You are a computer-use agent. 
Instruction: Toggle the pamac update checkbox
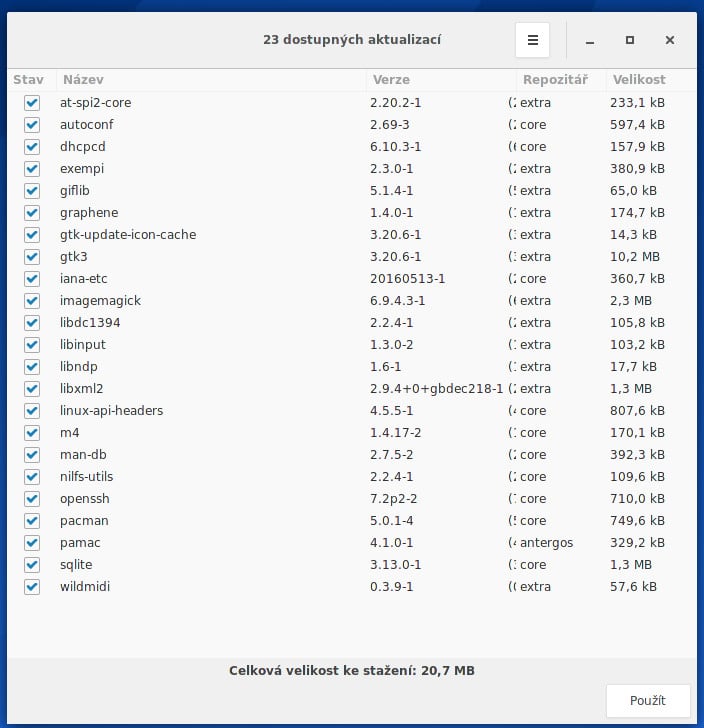[x=32, y=543]
